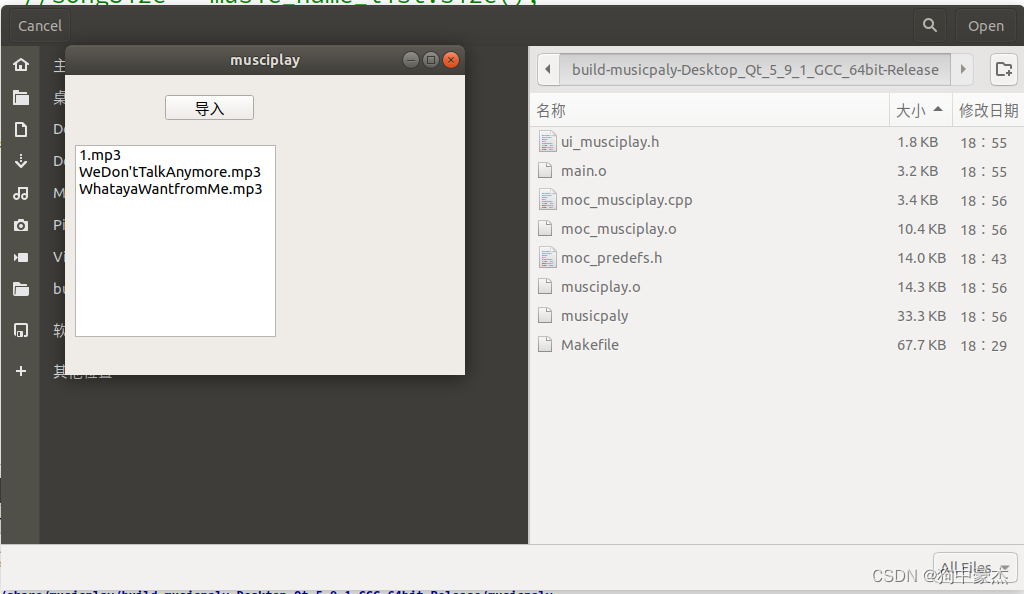1024x594 pixels.
Task: Select WhatayaWantfromMe.mp3 in the list
Action: [170, 189]
